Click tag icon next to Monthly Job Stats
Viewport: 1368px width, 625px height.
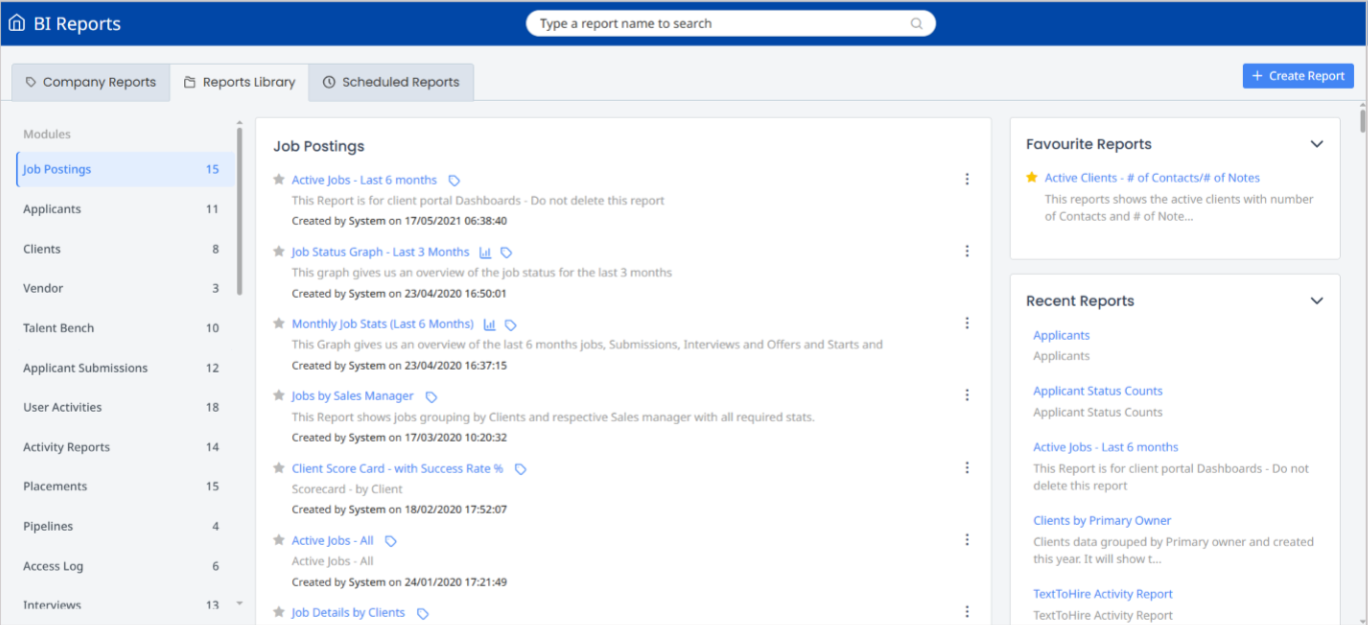click(511, 325)
